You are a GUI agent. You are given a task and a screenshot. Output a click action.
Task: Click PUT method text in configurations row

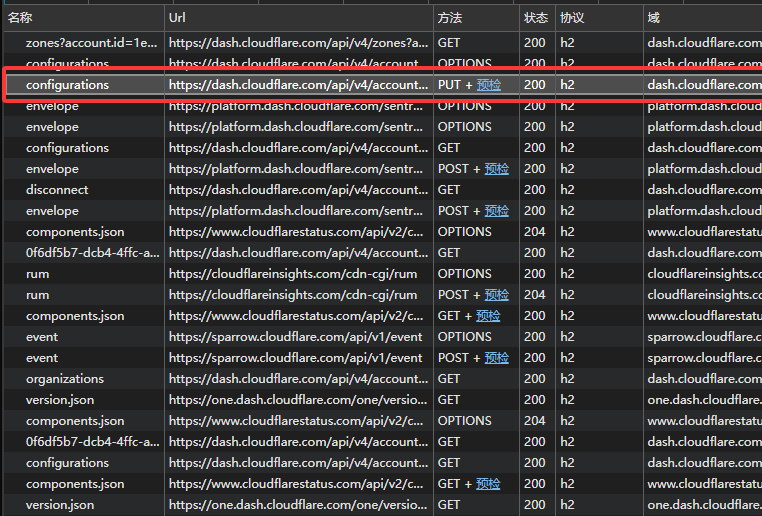coord(449,85)
